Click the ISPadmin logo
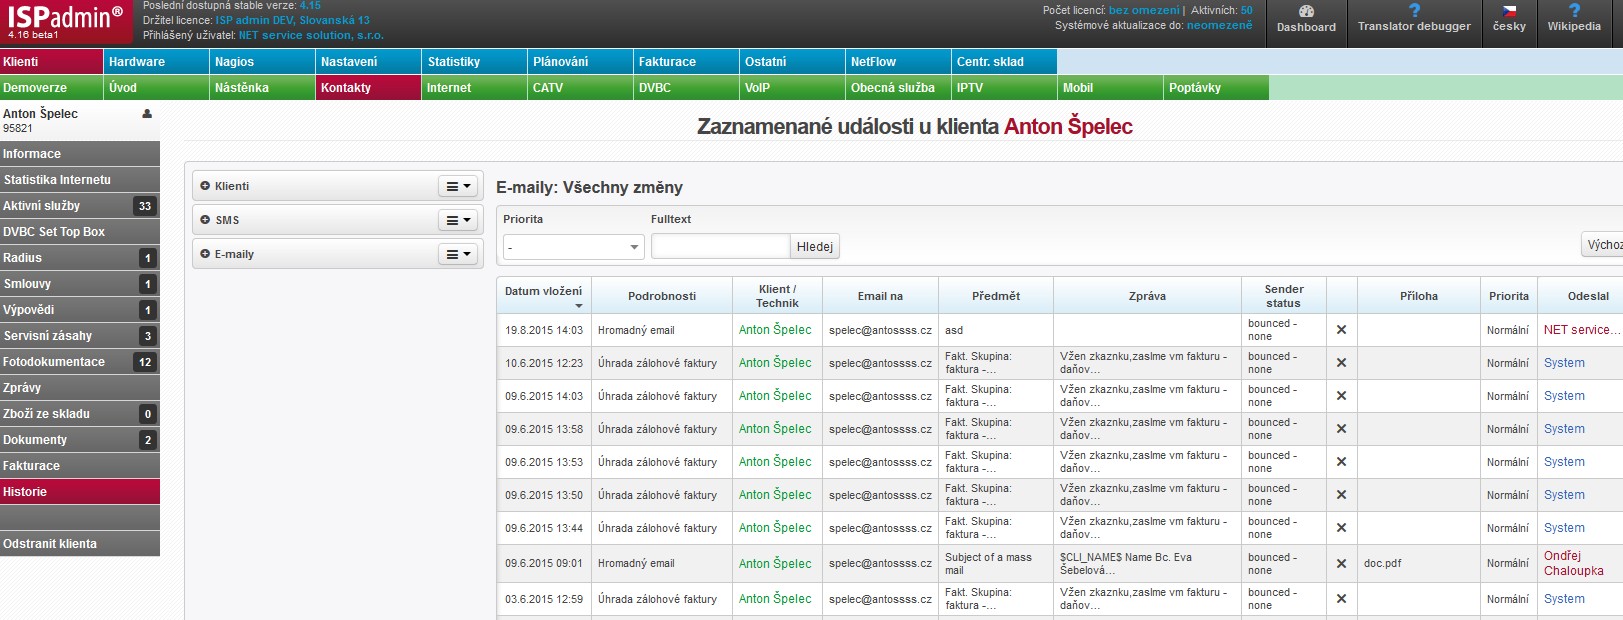Image resolution: width=1623 pixels, height=620 pixels. pos(66,22)
